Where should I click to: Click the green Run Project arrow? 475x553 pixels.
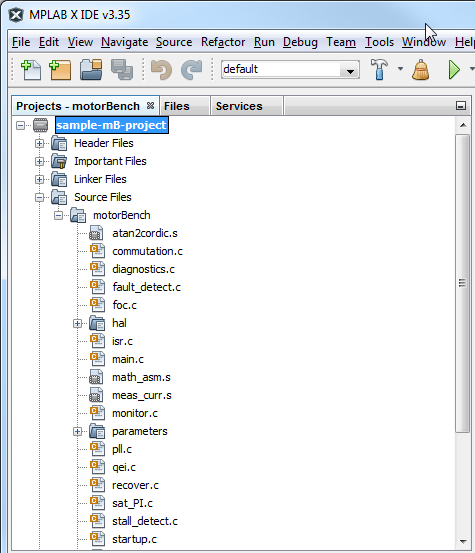tap(454, 69)
